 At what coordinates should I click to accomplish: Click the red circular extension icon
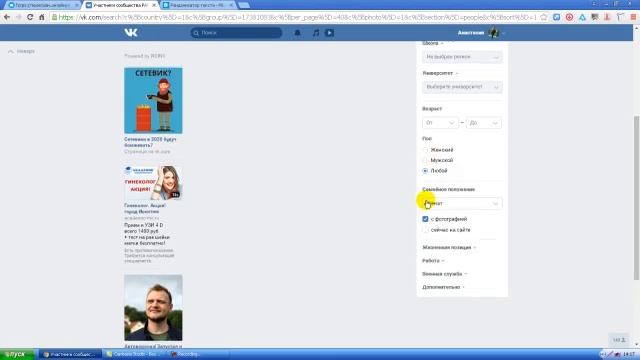(x=569, y=17)
